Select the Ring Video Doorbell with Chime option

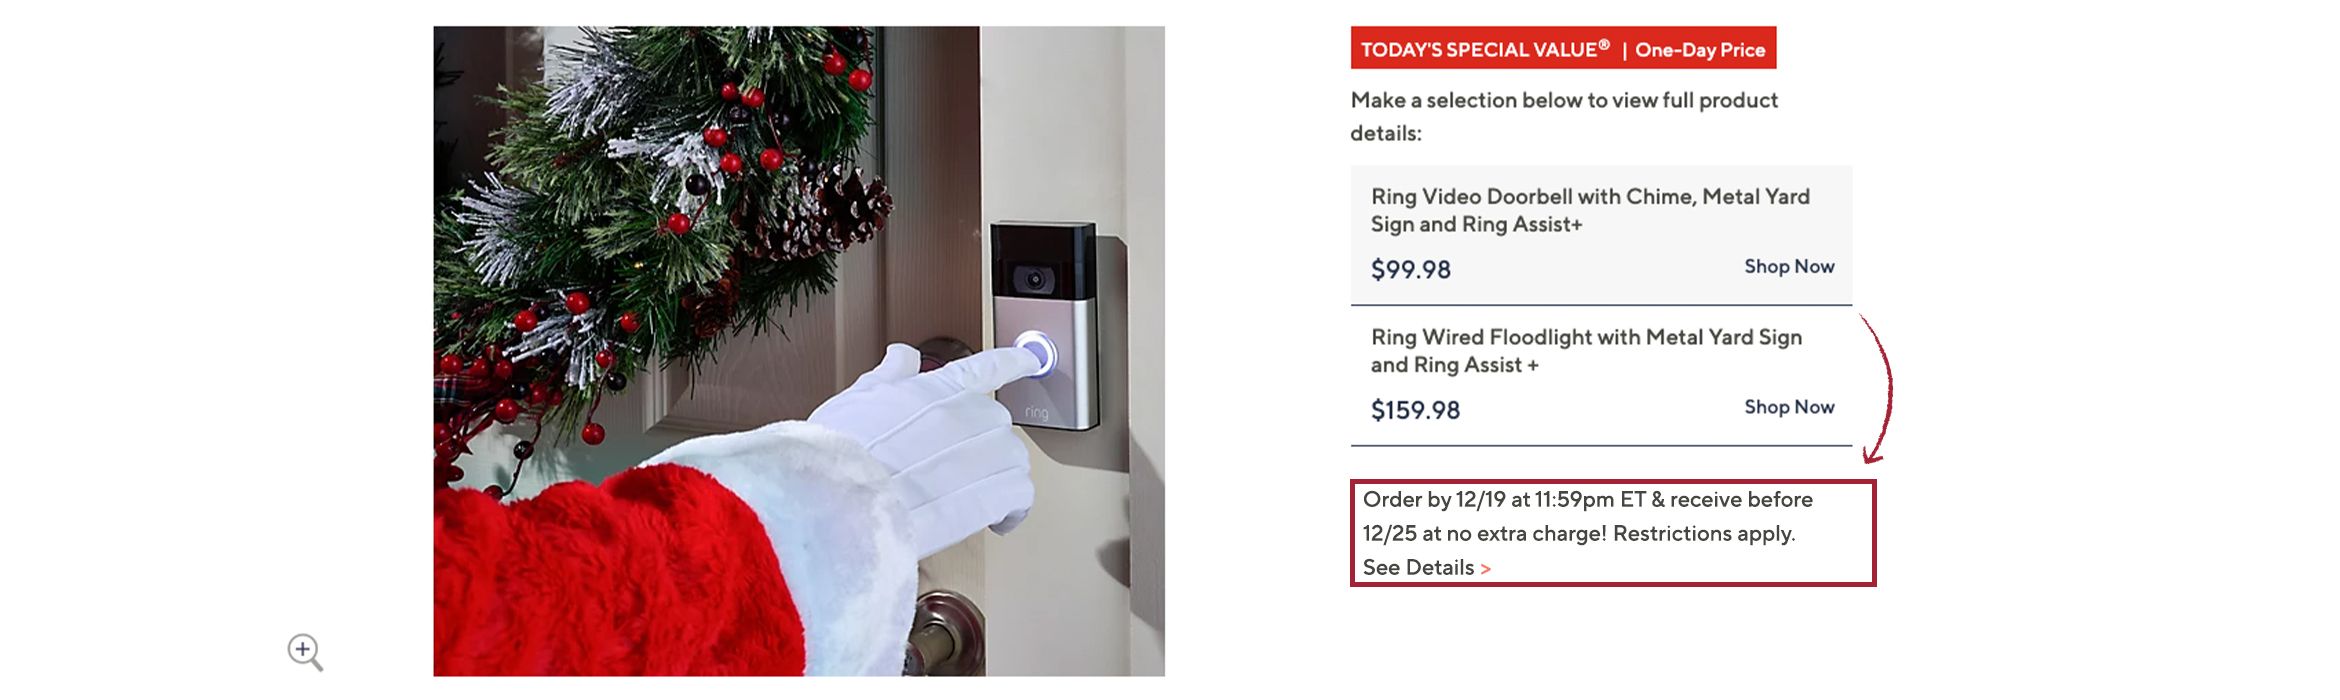coord(1601,235)
